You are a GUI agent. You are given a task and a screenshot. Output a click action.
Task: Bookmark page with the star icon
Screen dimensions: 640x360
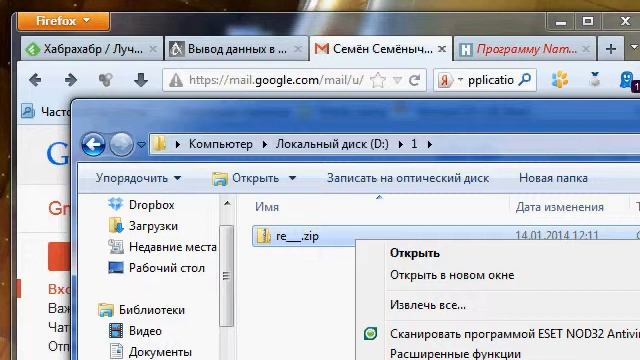tap(378, 80)
